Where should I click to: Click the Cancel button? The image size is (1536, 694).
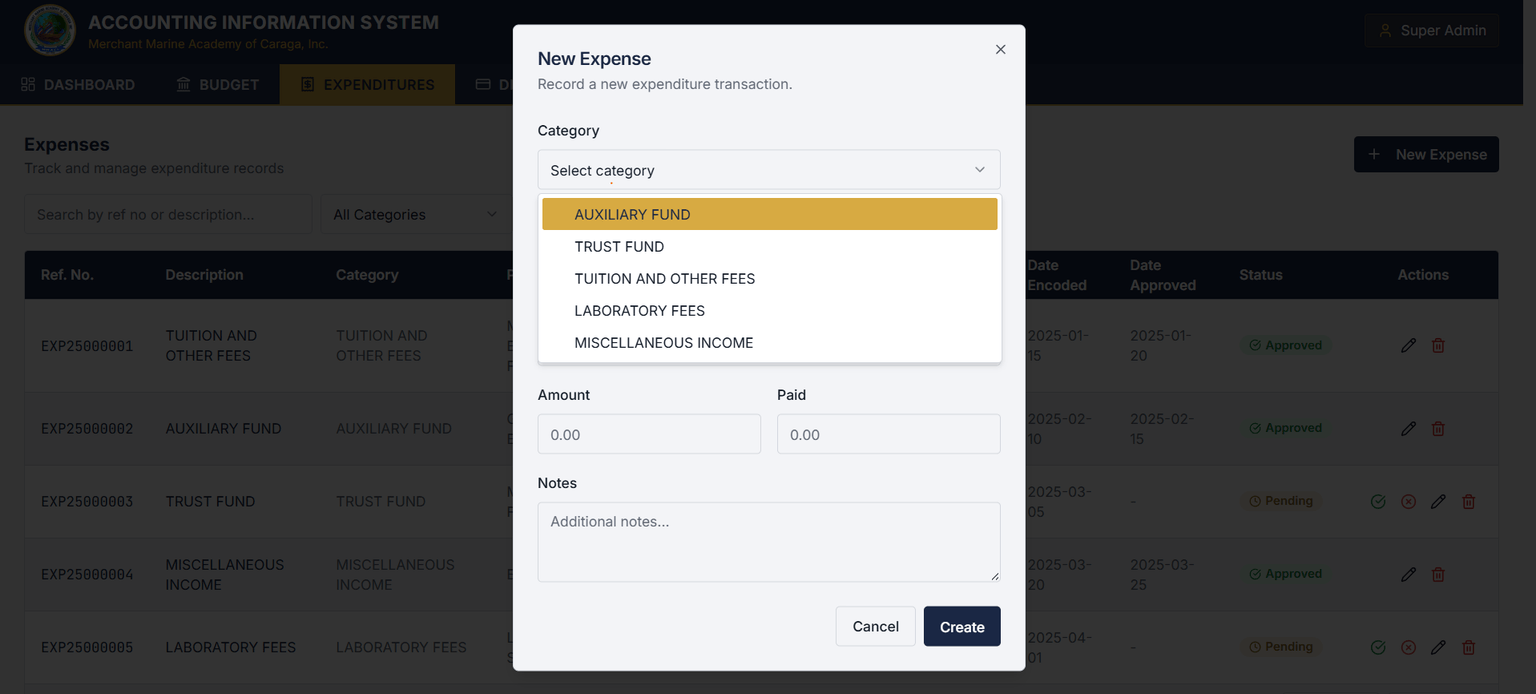tap(875, 626)
